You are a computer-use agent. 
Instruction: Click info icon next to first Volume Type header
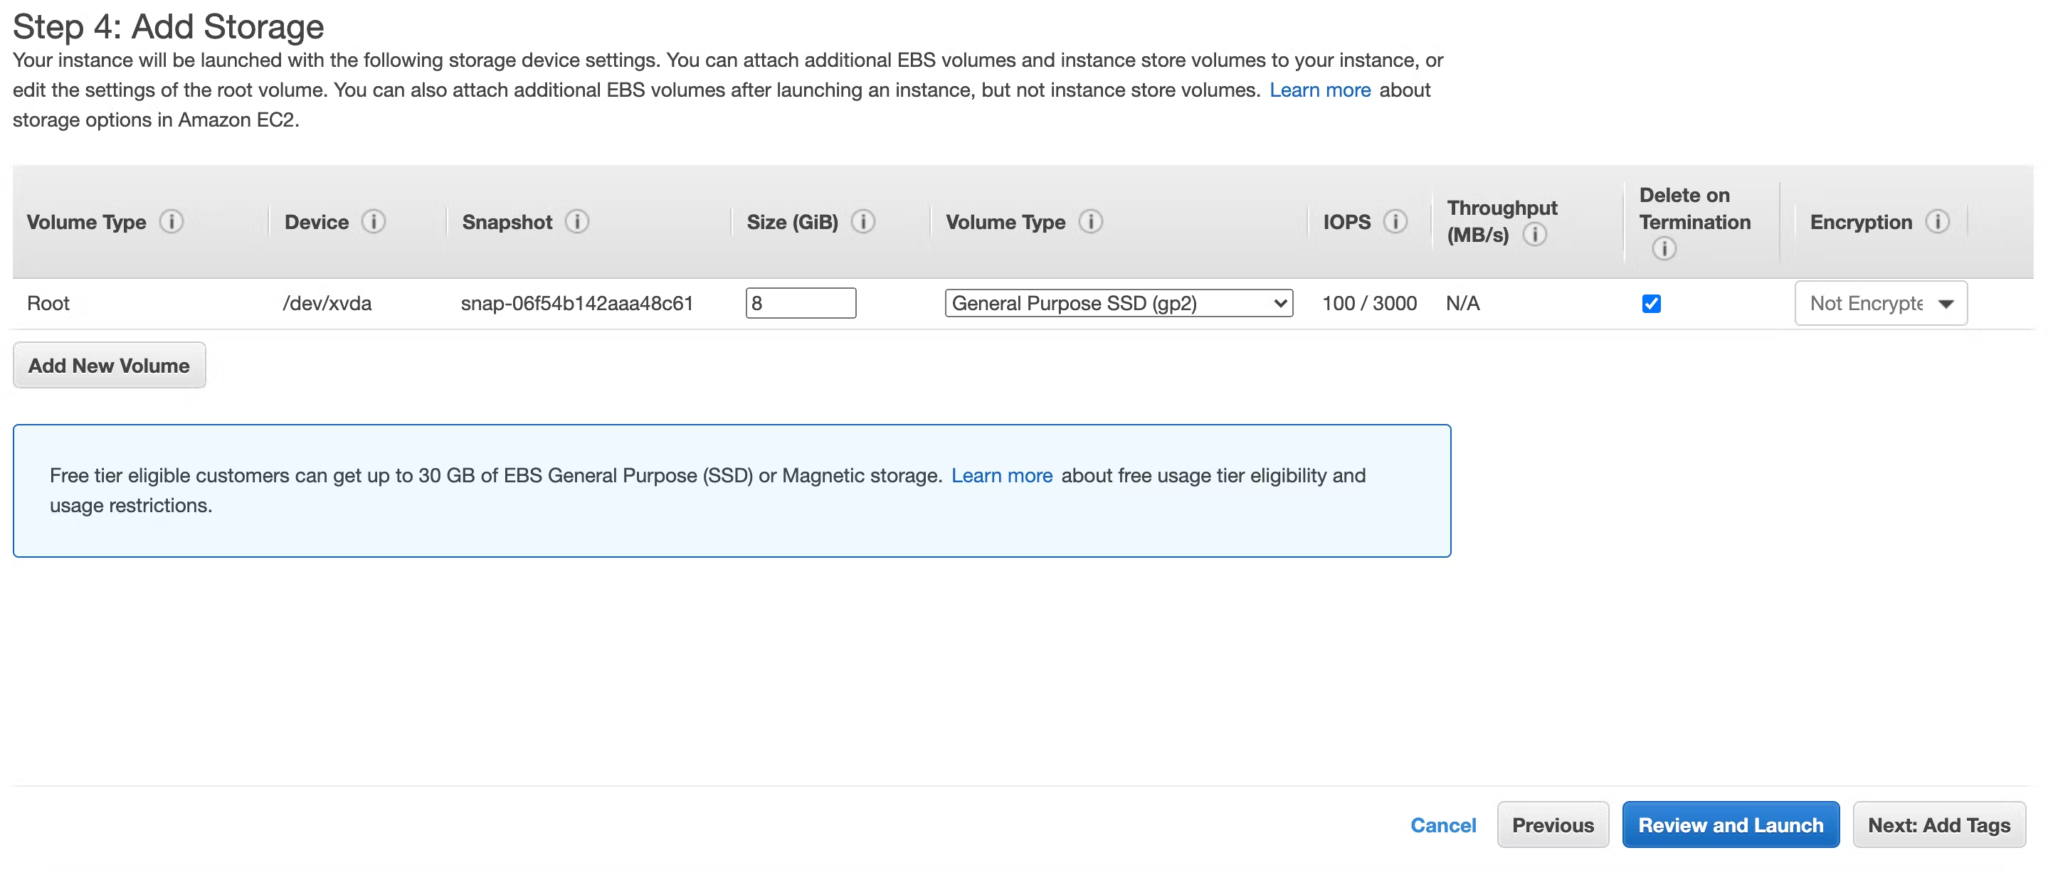[172, 222]
